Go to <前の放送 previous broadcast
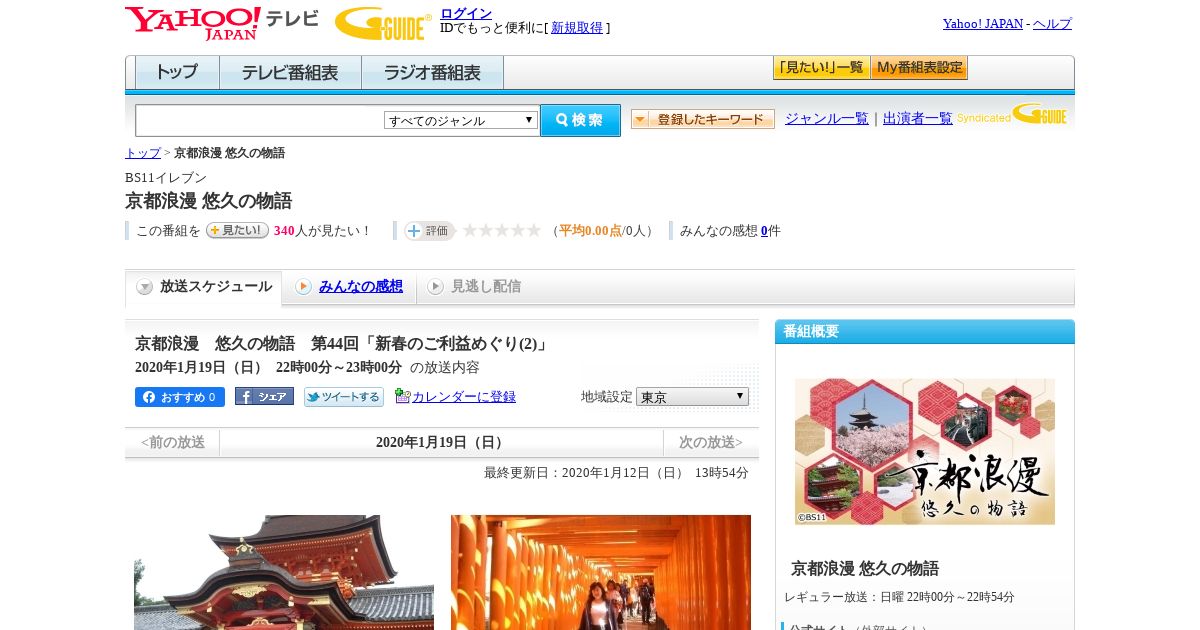Viewport: 1200px width, 630px height. [173, 442]
